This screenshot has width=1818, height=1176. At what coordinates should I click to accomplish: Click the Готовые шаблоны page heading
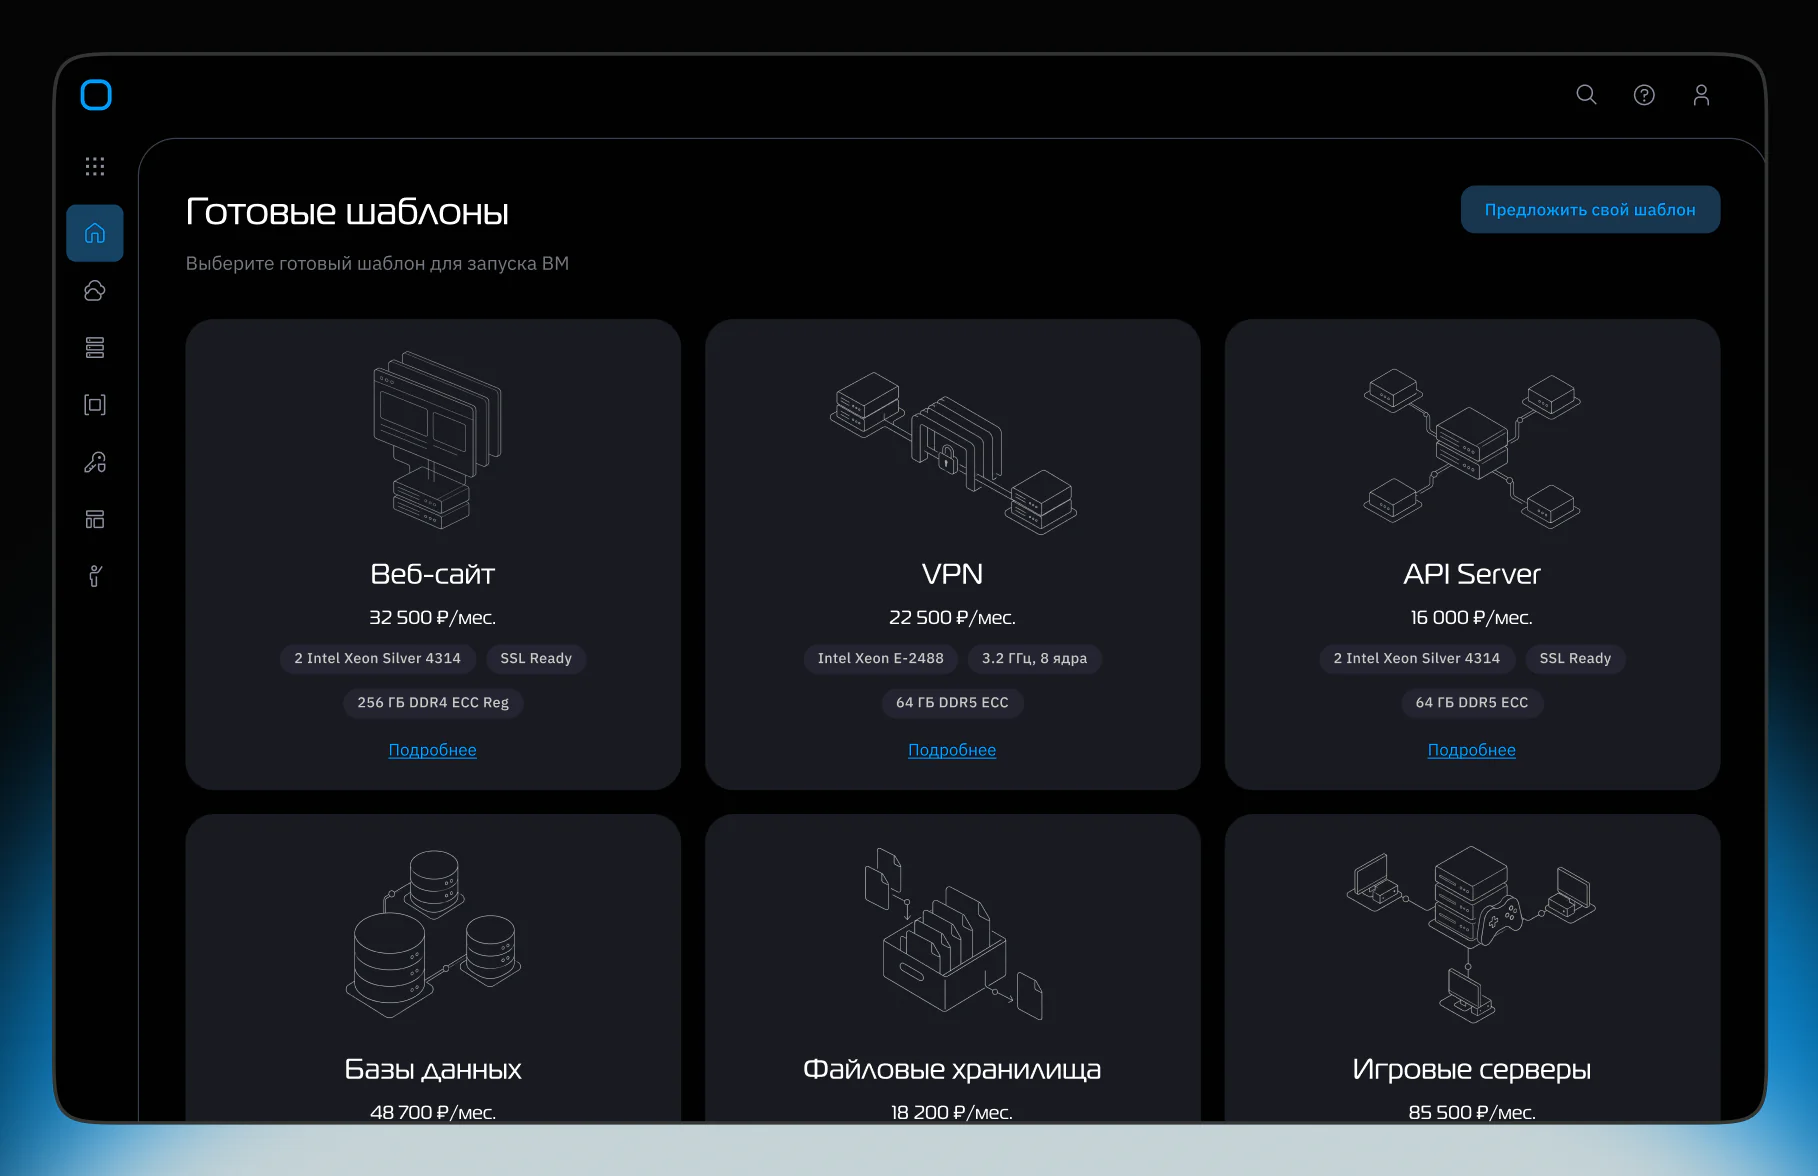point(347,212)
